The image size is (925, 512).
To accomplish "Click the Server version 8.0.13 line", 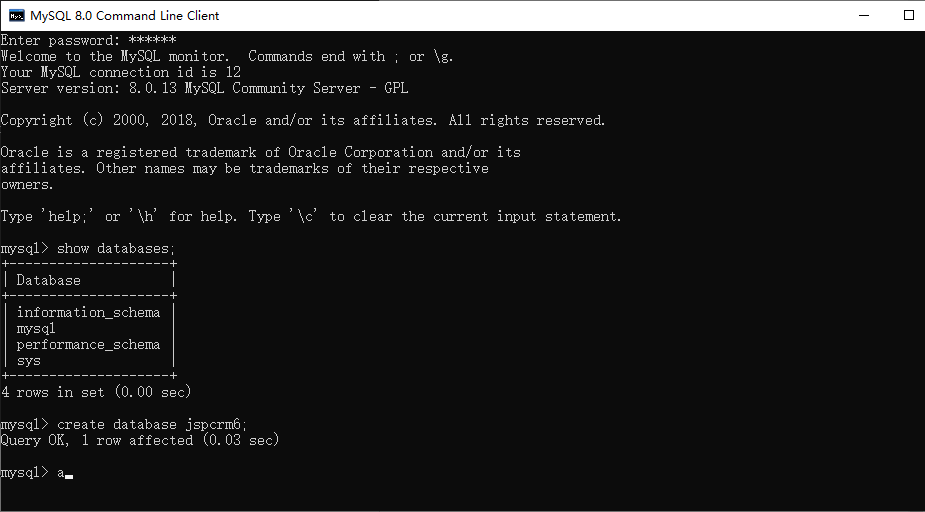I will coord(204,88).
